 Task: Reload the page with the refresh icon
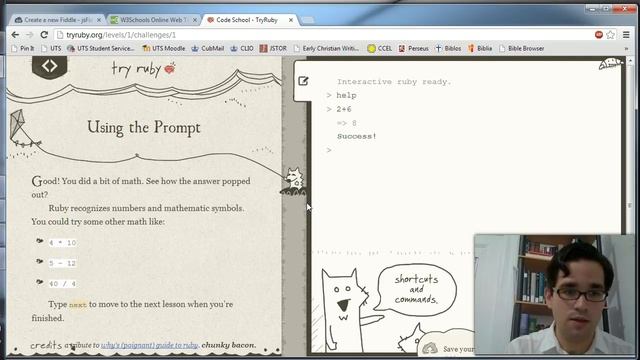coord(44,35)
